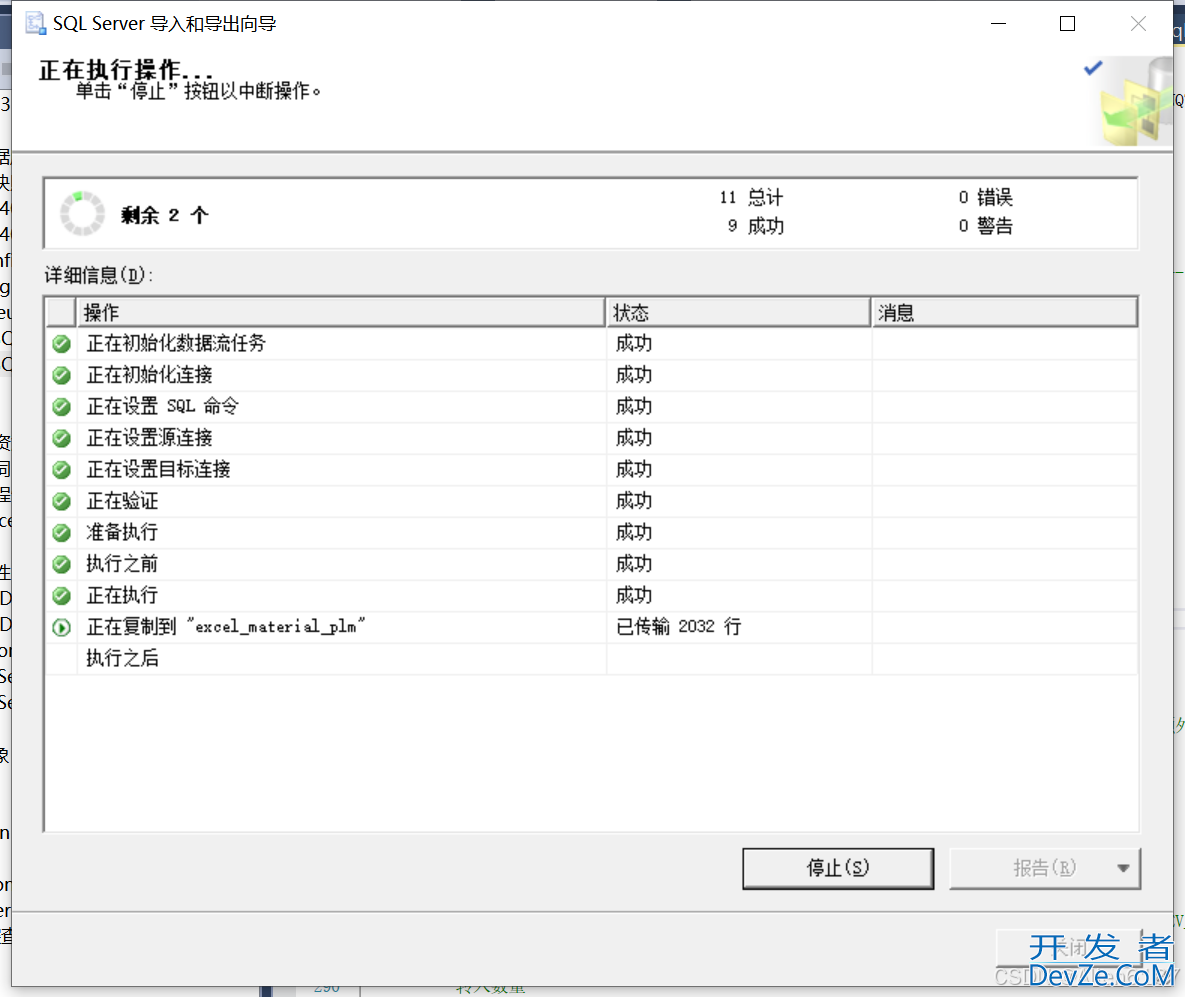Click the 11 总计 summary text
Viewport: 1185px width, 997px height.
(751, 197)
